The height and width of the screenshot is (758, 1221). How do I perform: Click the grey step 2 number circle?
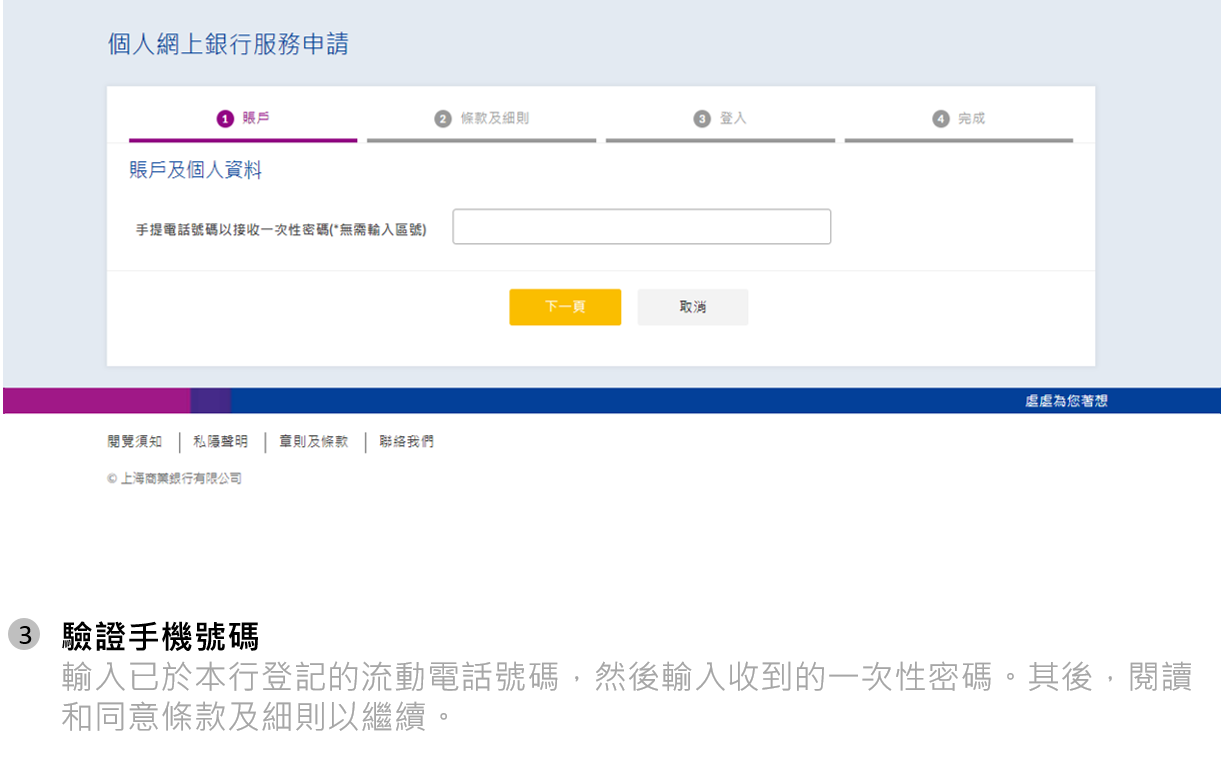pyautogui.click(x=443, y=119)
